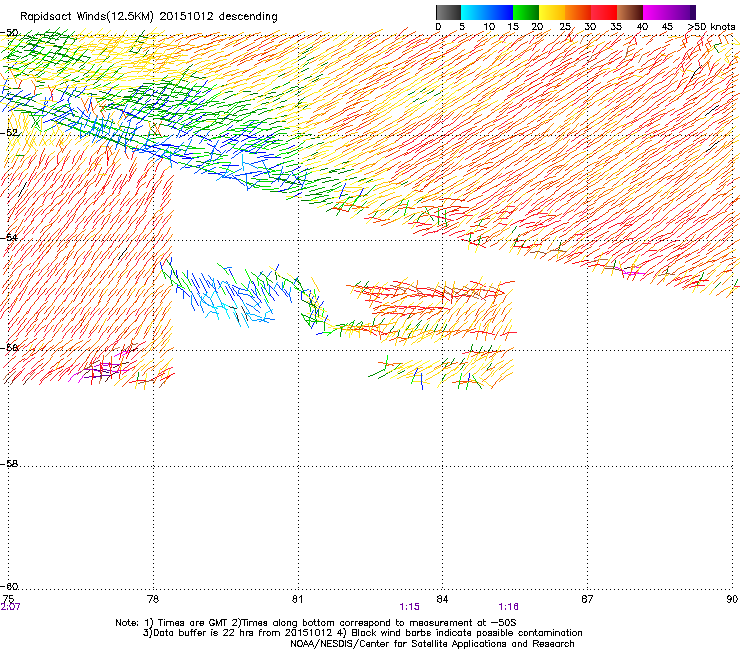Click the green 15-20 knots color segment

point(526,12)
